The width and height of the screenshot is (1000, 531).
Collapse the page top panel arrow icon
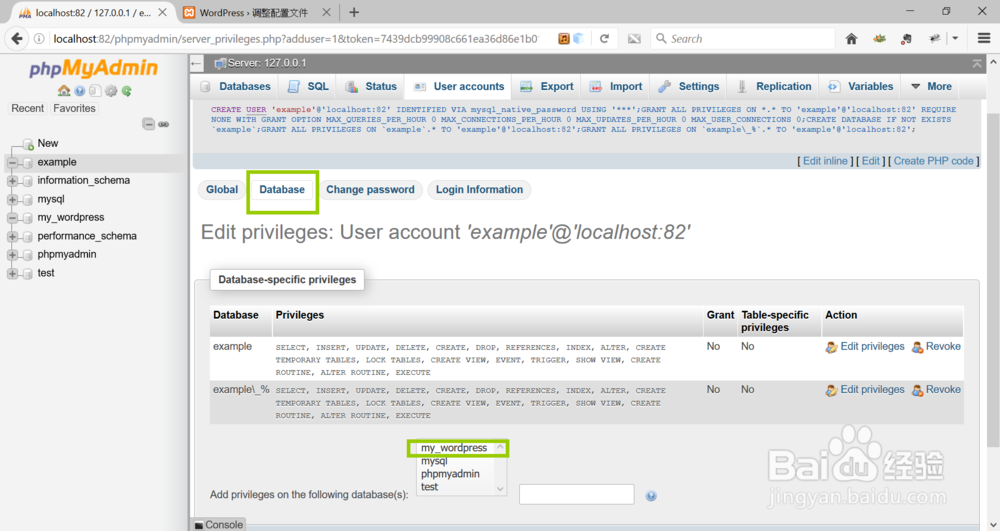(x=977, y=63)
